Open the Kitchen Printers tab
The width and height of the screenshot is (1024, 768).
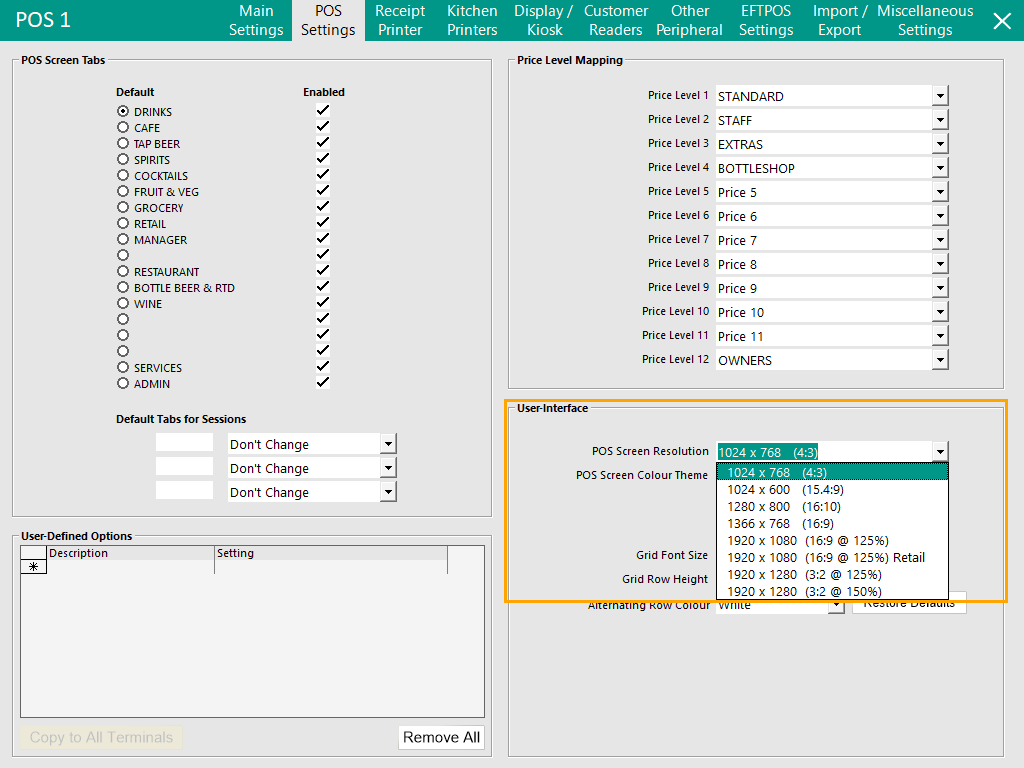point(472,21)
